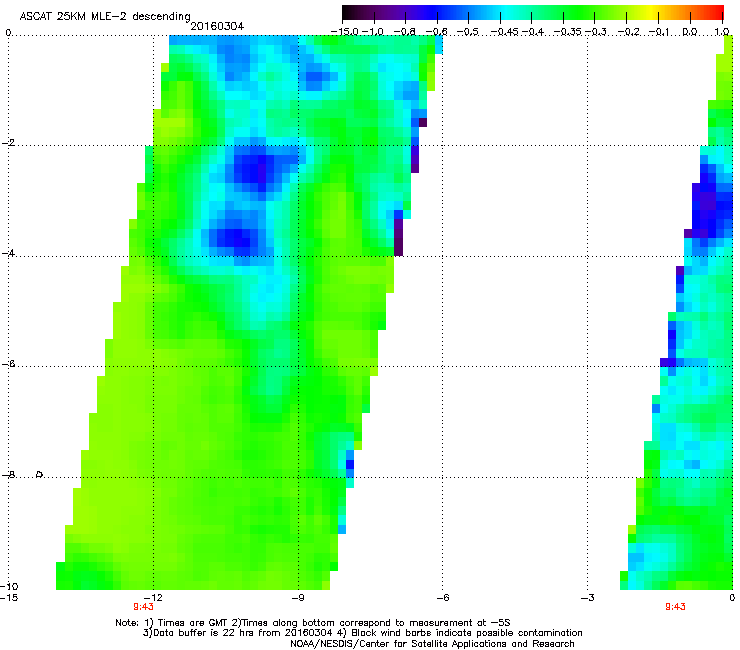Click the -0.2 color scale label
740x650 pixels.
click(x=629, y=32)
